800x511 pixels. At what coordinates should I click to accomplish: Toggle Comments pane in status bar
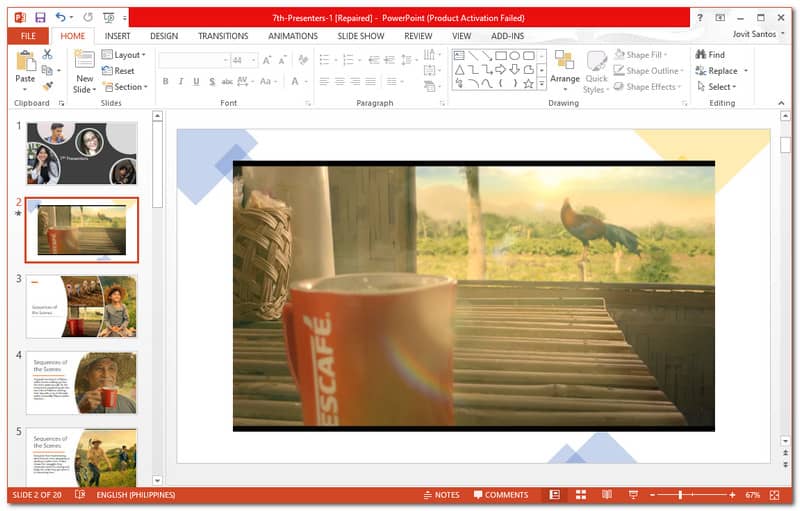coord(501,495)
